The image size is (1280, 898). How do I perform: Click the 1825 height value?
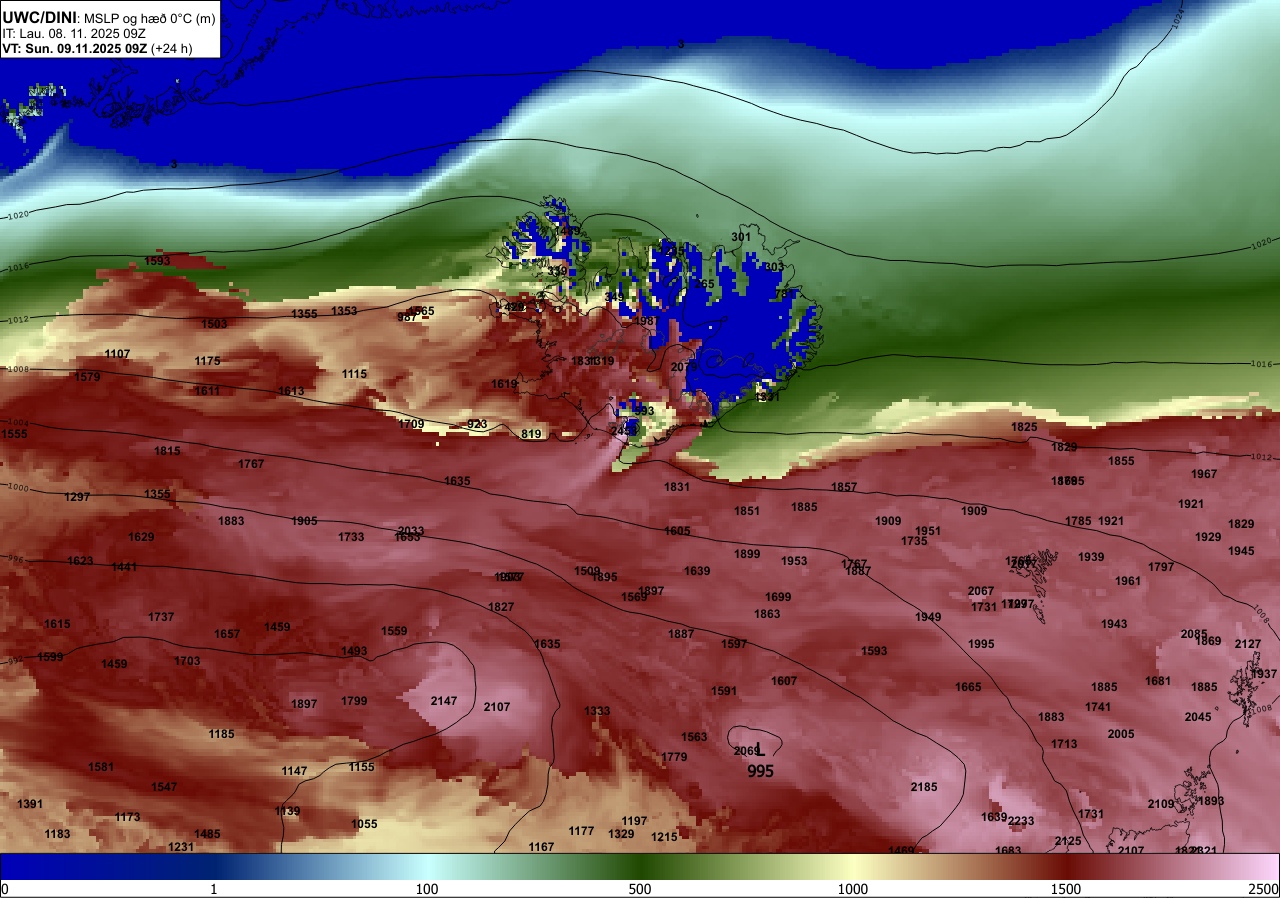1024,427
